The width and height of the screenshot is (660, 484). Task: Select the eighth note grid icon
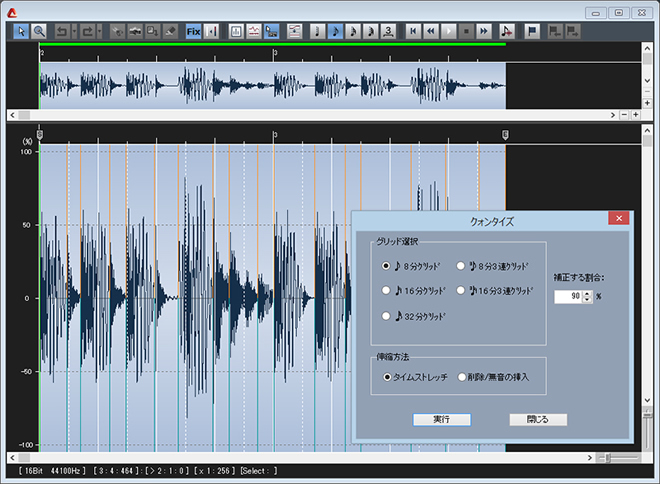335,31
